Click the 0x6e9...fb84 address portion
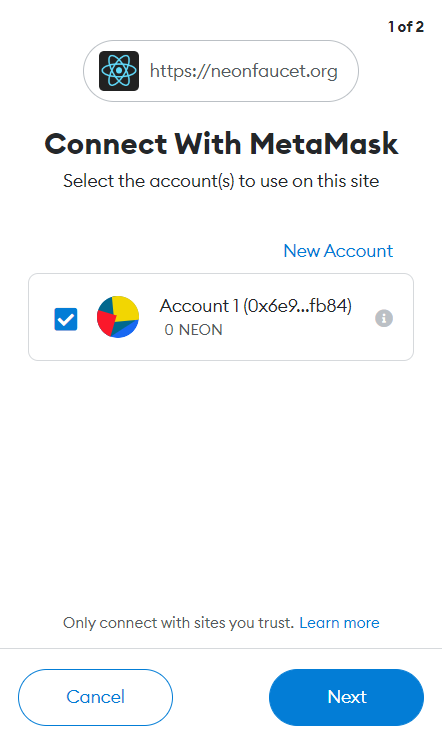 [298, 306]
